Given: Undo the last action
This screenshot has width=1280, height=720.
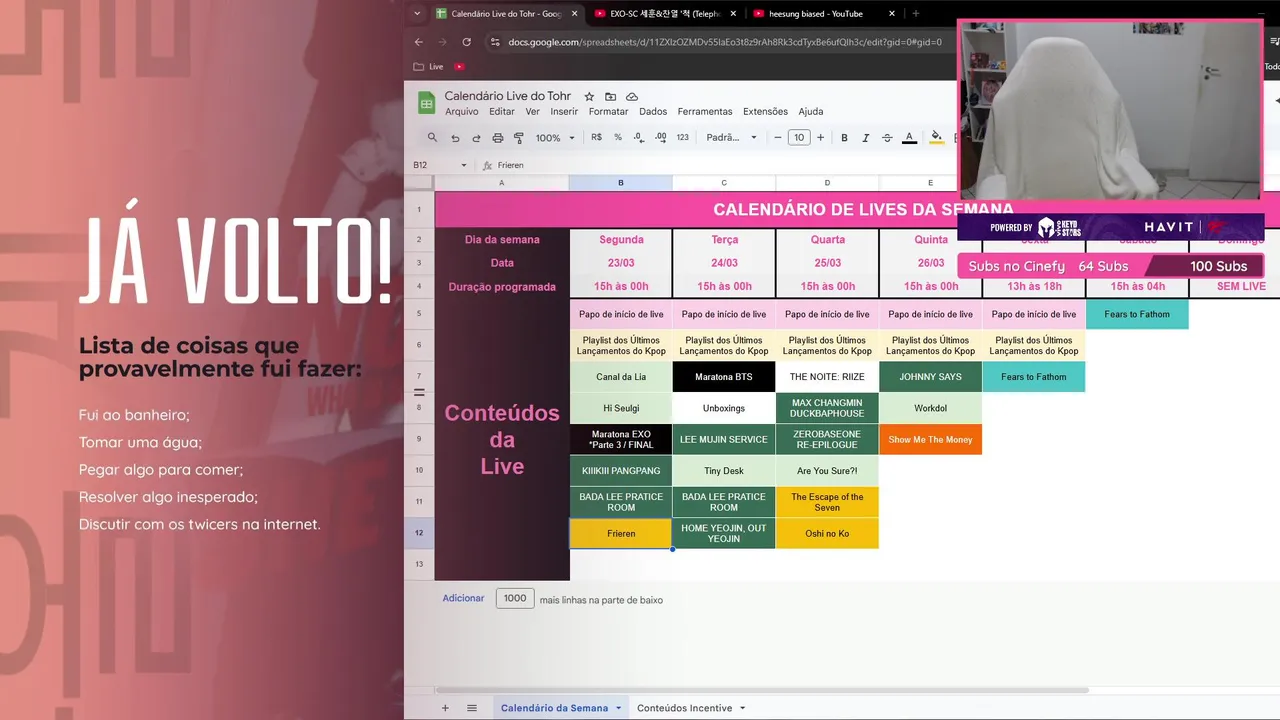Looking at the screenshot, I should click(x=455, y=138).
